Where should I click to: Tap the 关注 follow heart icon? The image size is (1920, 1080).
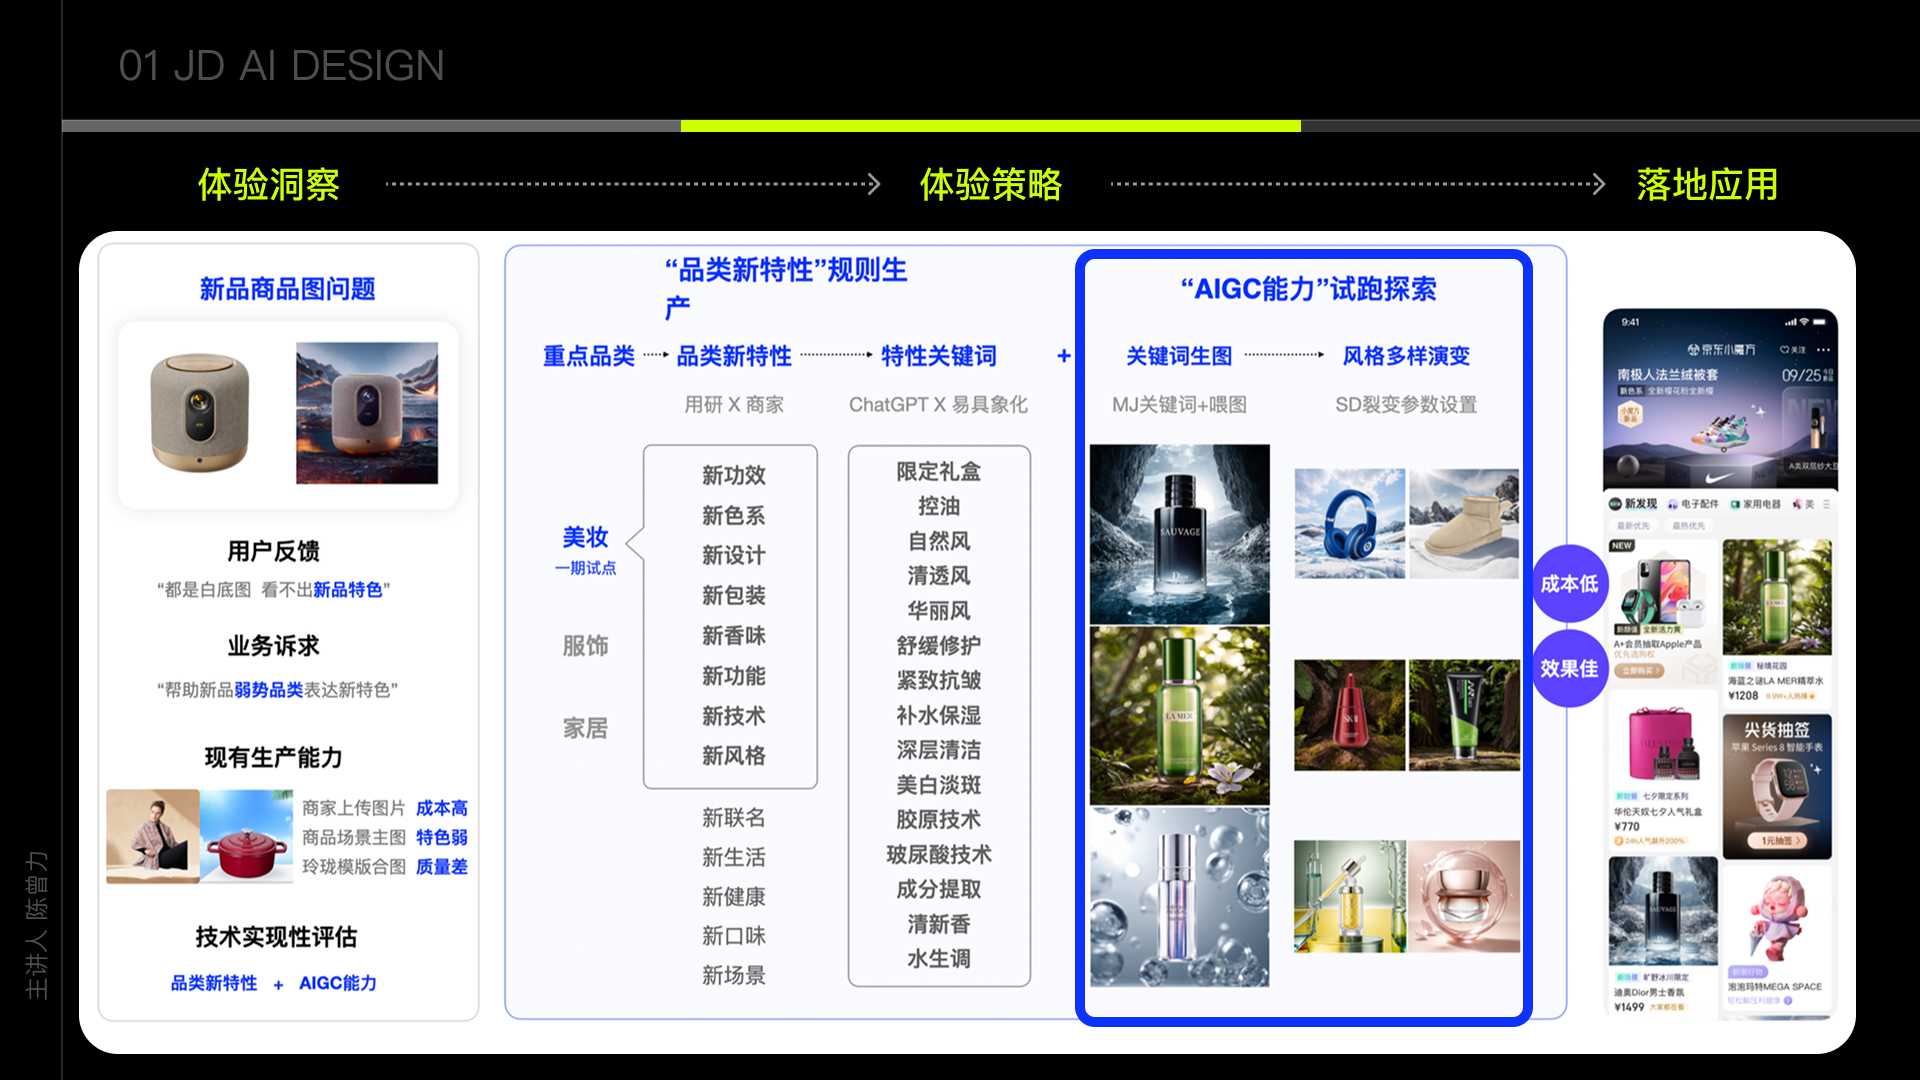click(1785, 350)
